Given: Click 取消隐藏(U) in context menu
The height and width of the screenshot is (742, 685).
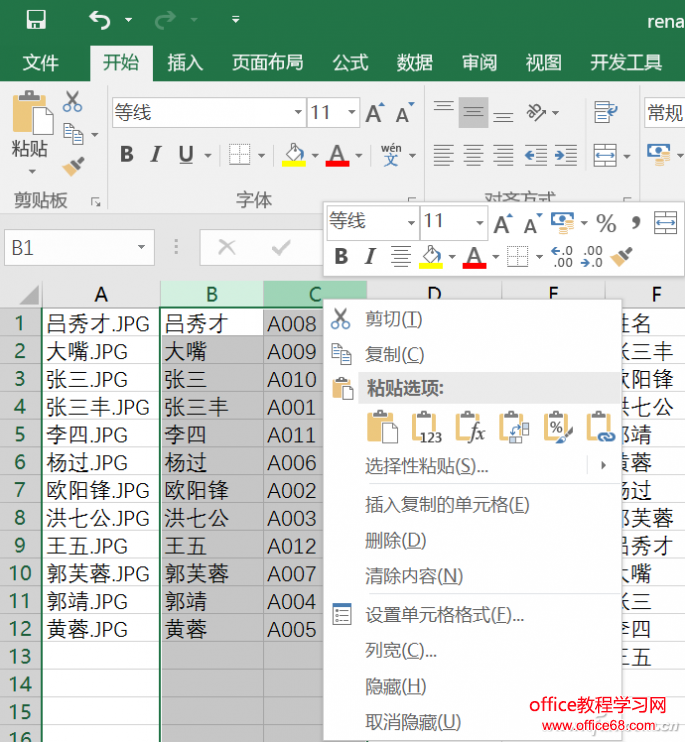Looking at the screenshot, I should click(x=413, y=722).
